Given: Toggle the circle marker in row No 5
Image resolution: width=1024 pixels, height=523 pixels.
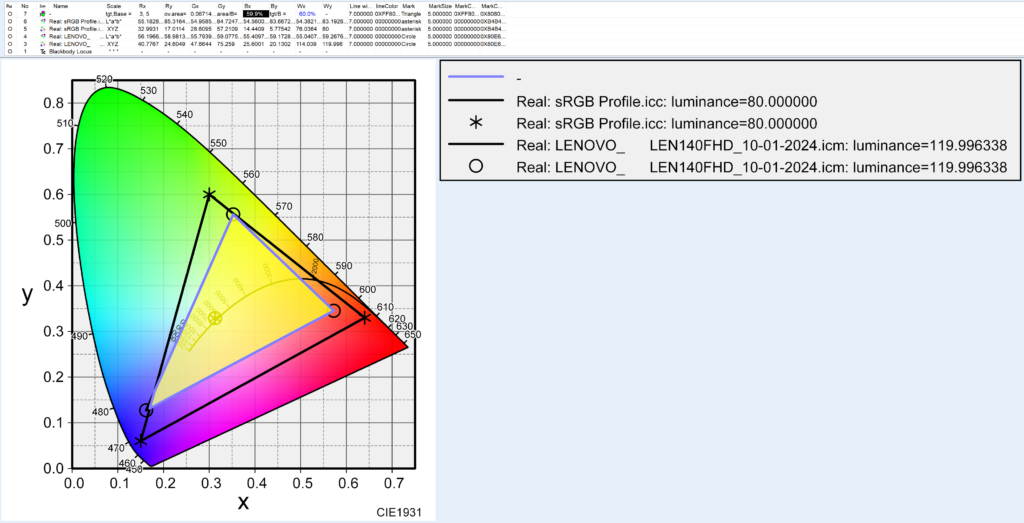Looking at the screenshot, I should coord(10,29).
